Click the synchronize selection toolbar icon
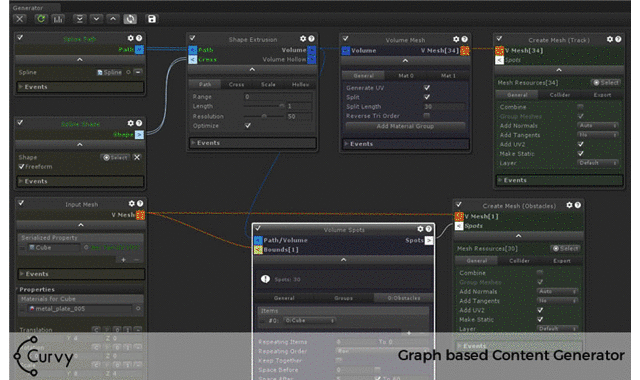The height and width of the screenshot is (380, 640). (x=130, y=19)
